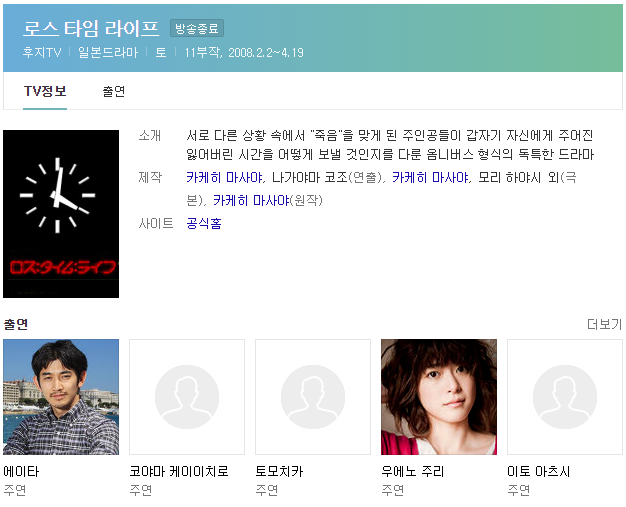This screenshot has height=507, width=626.
Task: Switch to the TV정보 tab
Action: [x=45, y=91]
